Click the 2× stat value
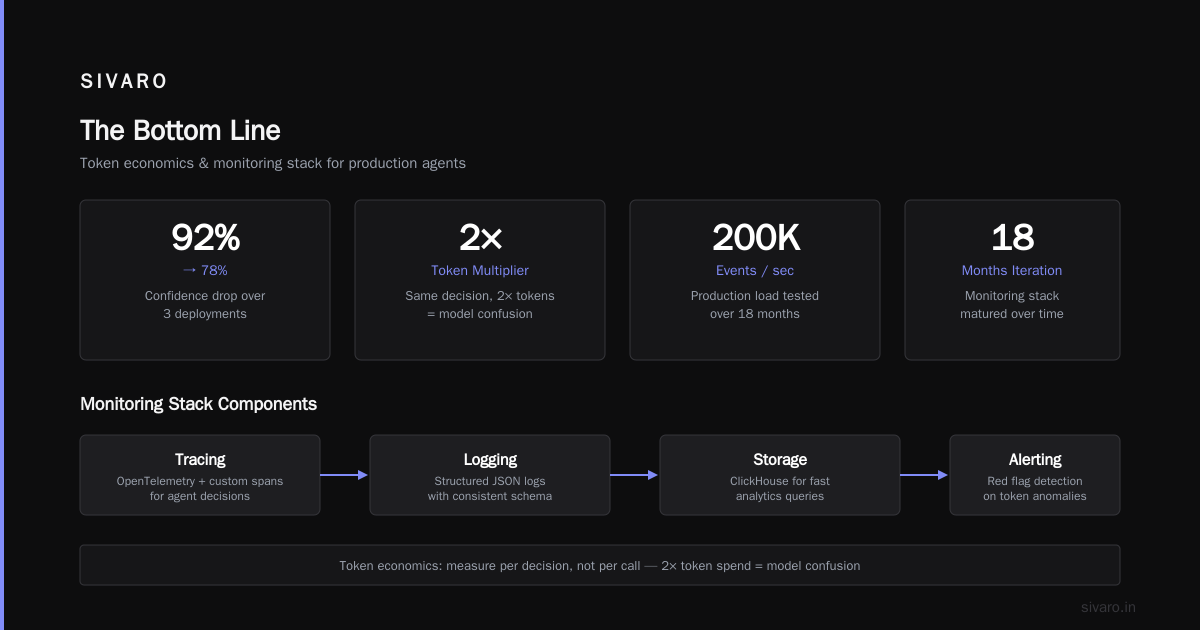The image size is (1200, 630). click(x=480, y=237)
